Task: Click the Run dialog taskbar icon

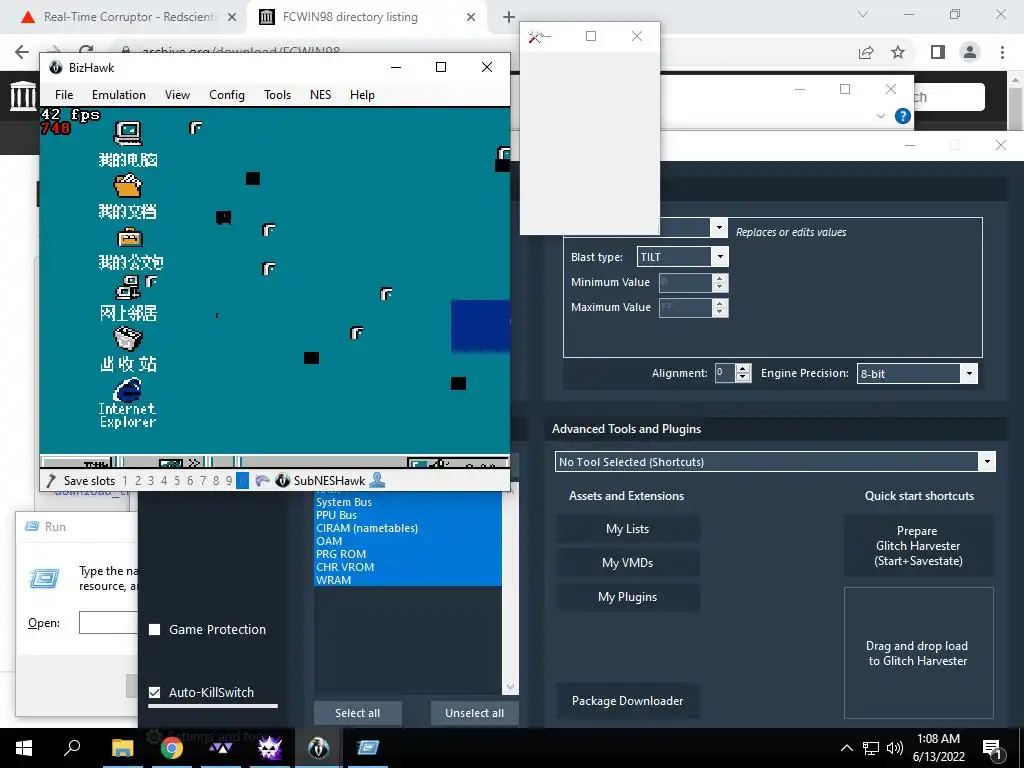Action: click(368, 748)
